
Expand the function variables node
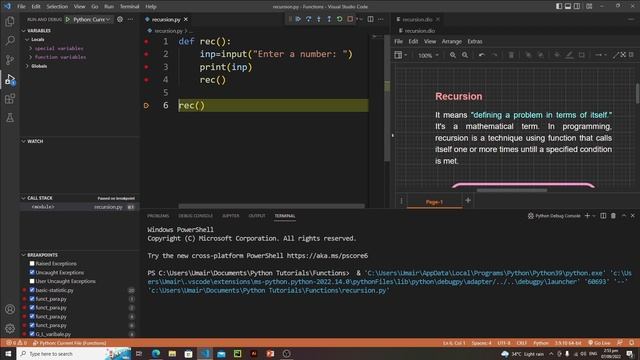tap(31, 57)
